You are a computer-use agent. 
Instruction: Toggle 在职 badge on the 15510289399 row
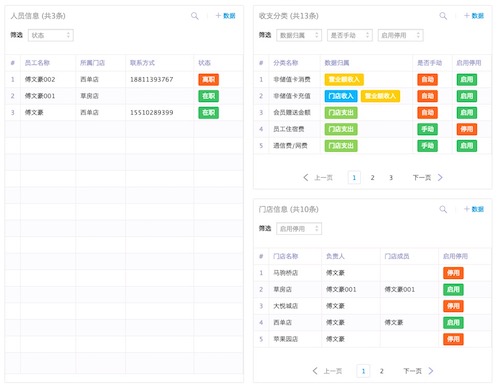(x=209, y=113)
